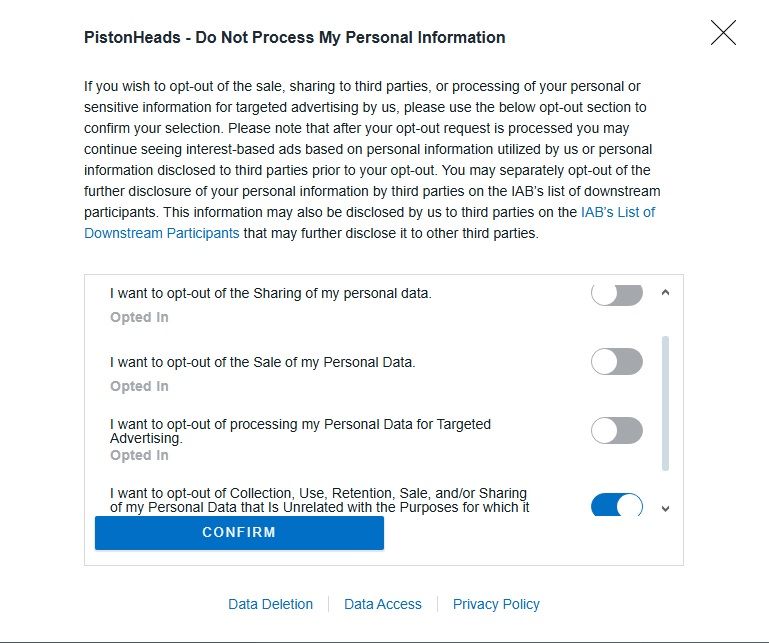The height and width of the screenshot is (643, 769).
Task: Click 'Opted In' status under Sharing option
Action: (139, 317)
